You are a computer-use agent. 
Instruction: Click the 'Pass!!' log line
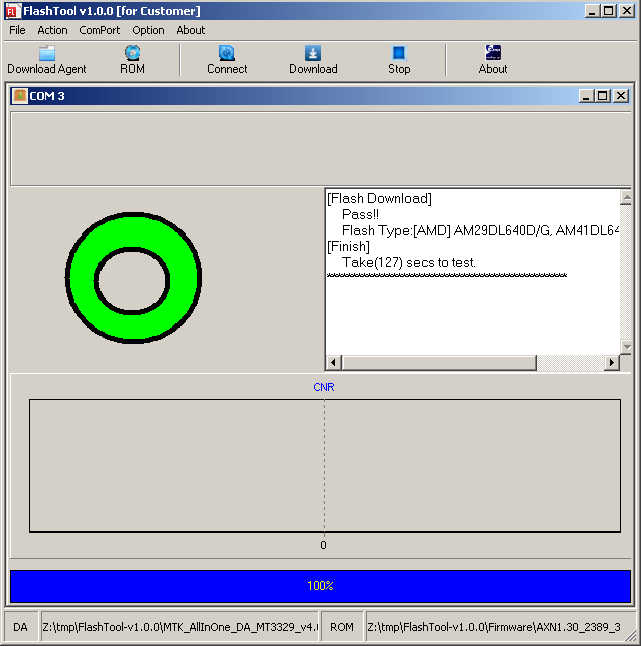pos(360,214)
